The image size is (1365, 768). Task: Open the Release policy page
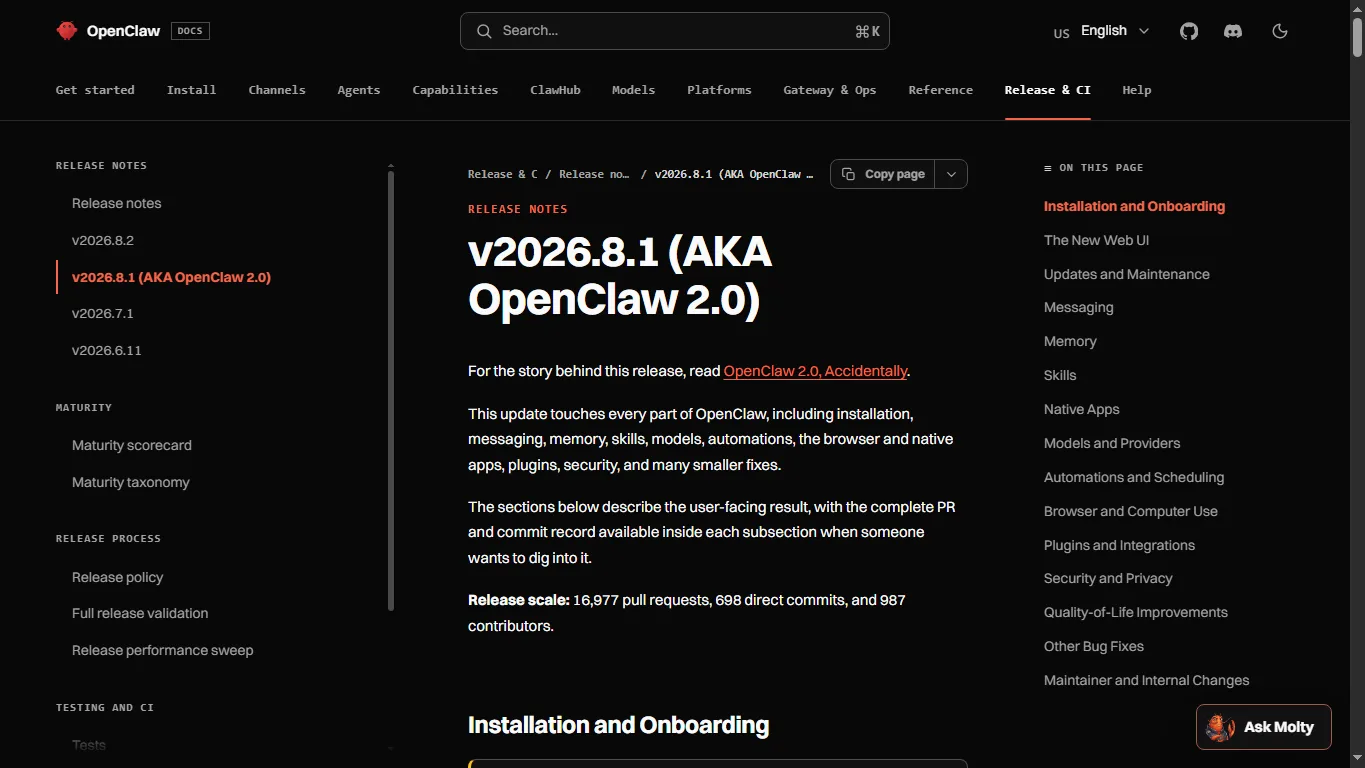pos(118,577)
